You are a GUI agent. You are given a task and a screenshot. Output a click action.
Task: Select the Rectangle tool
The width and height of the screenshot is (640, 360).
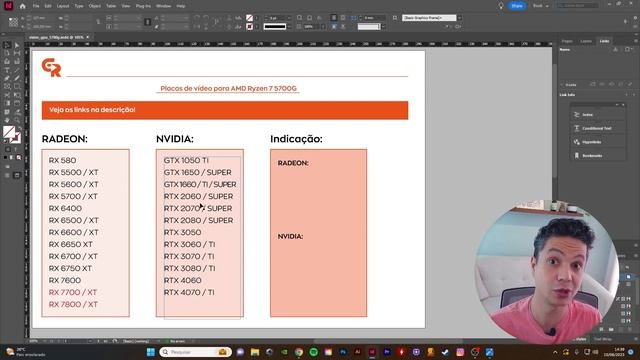[17, 87]
